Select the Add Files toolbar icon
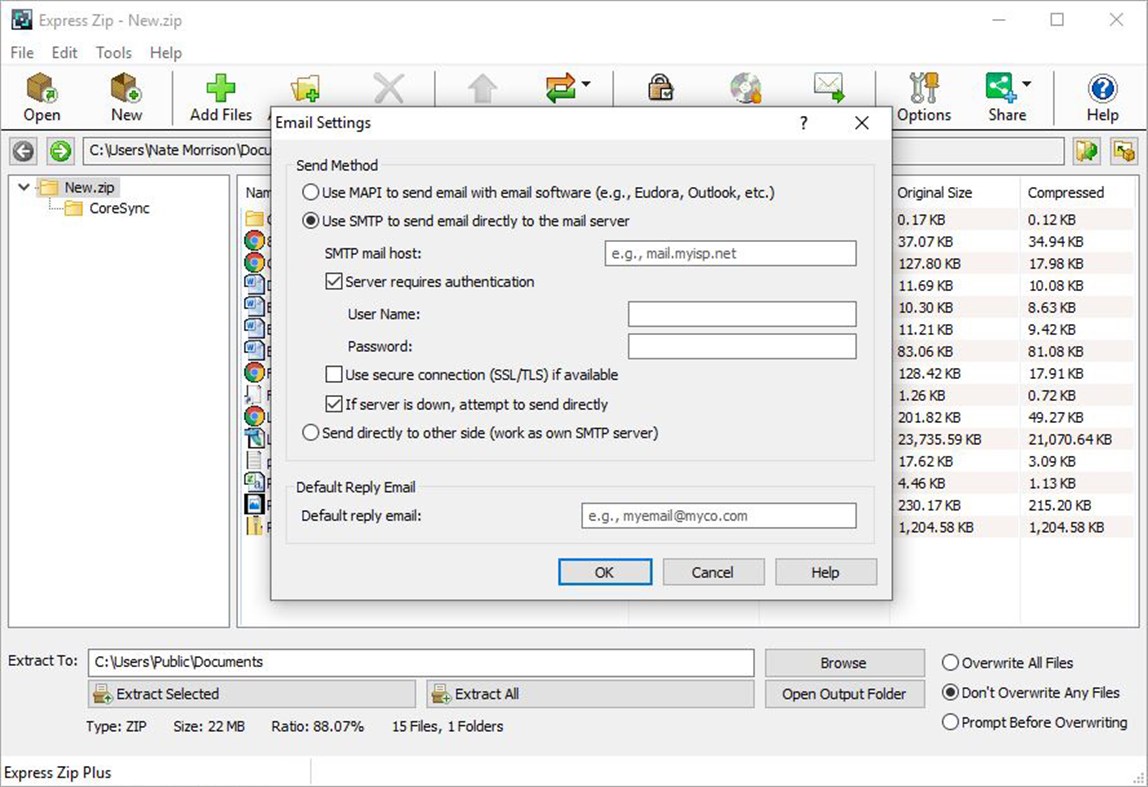The height and width of the screenshot is (787, 1148). coord(220,97)
